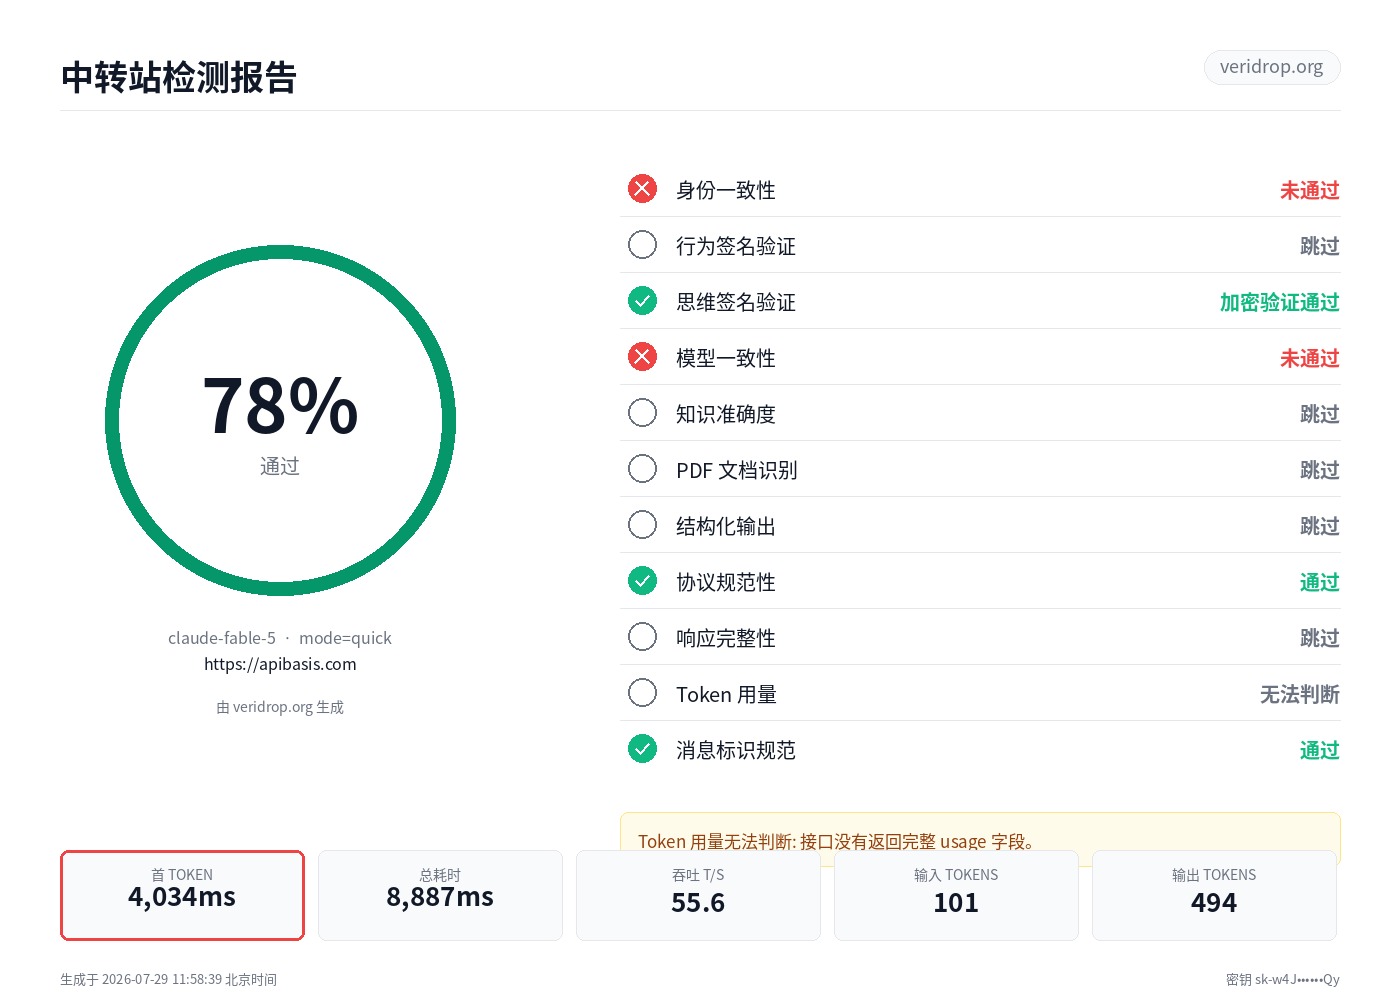1400x1000 pixels.
Task: Select the 总耗时 8,887ms card
Action: (440, 895)
